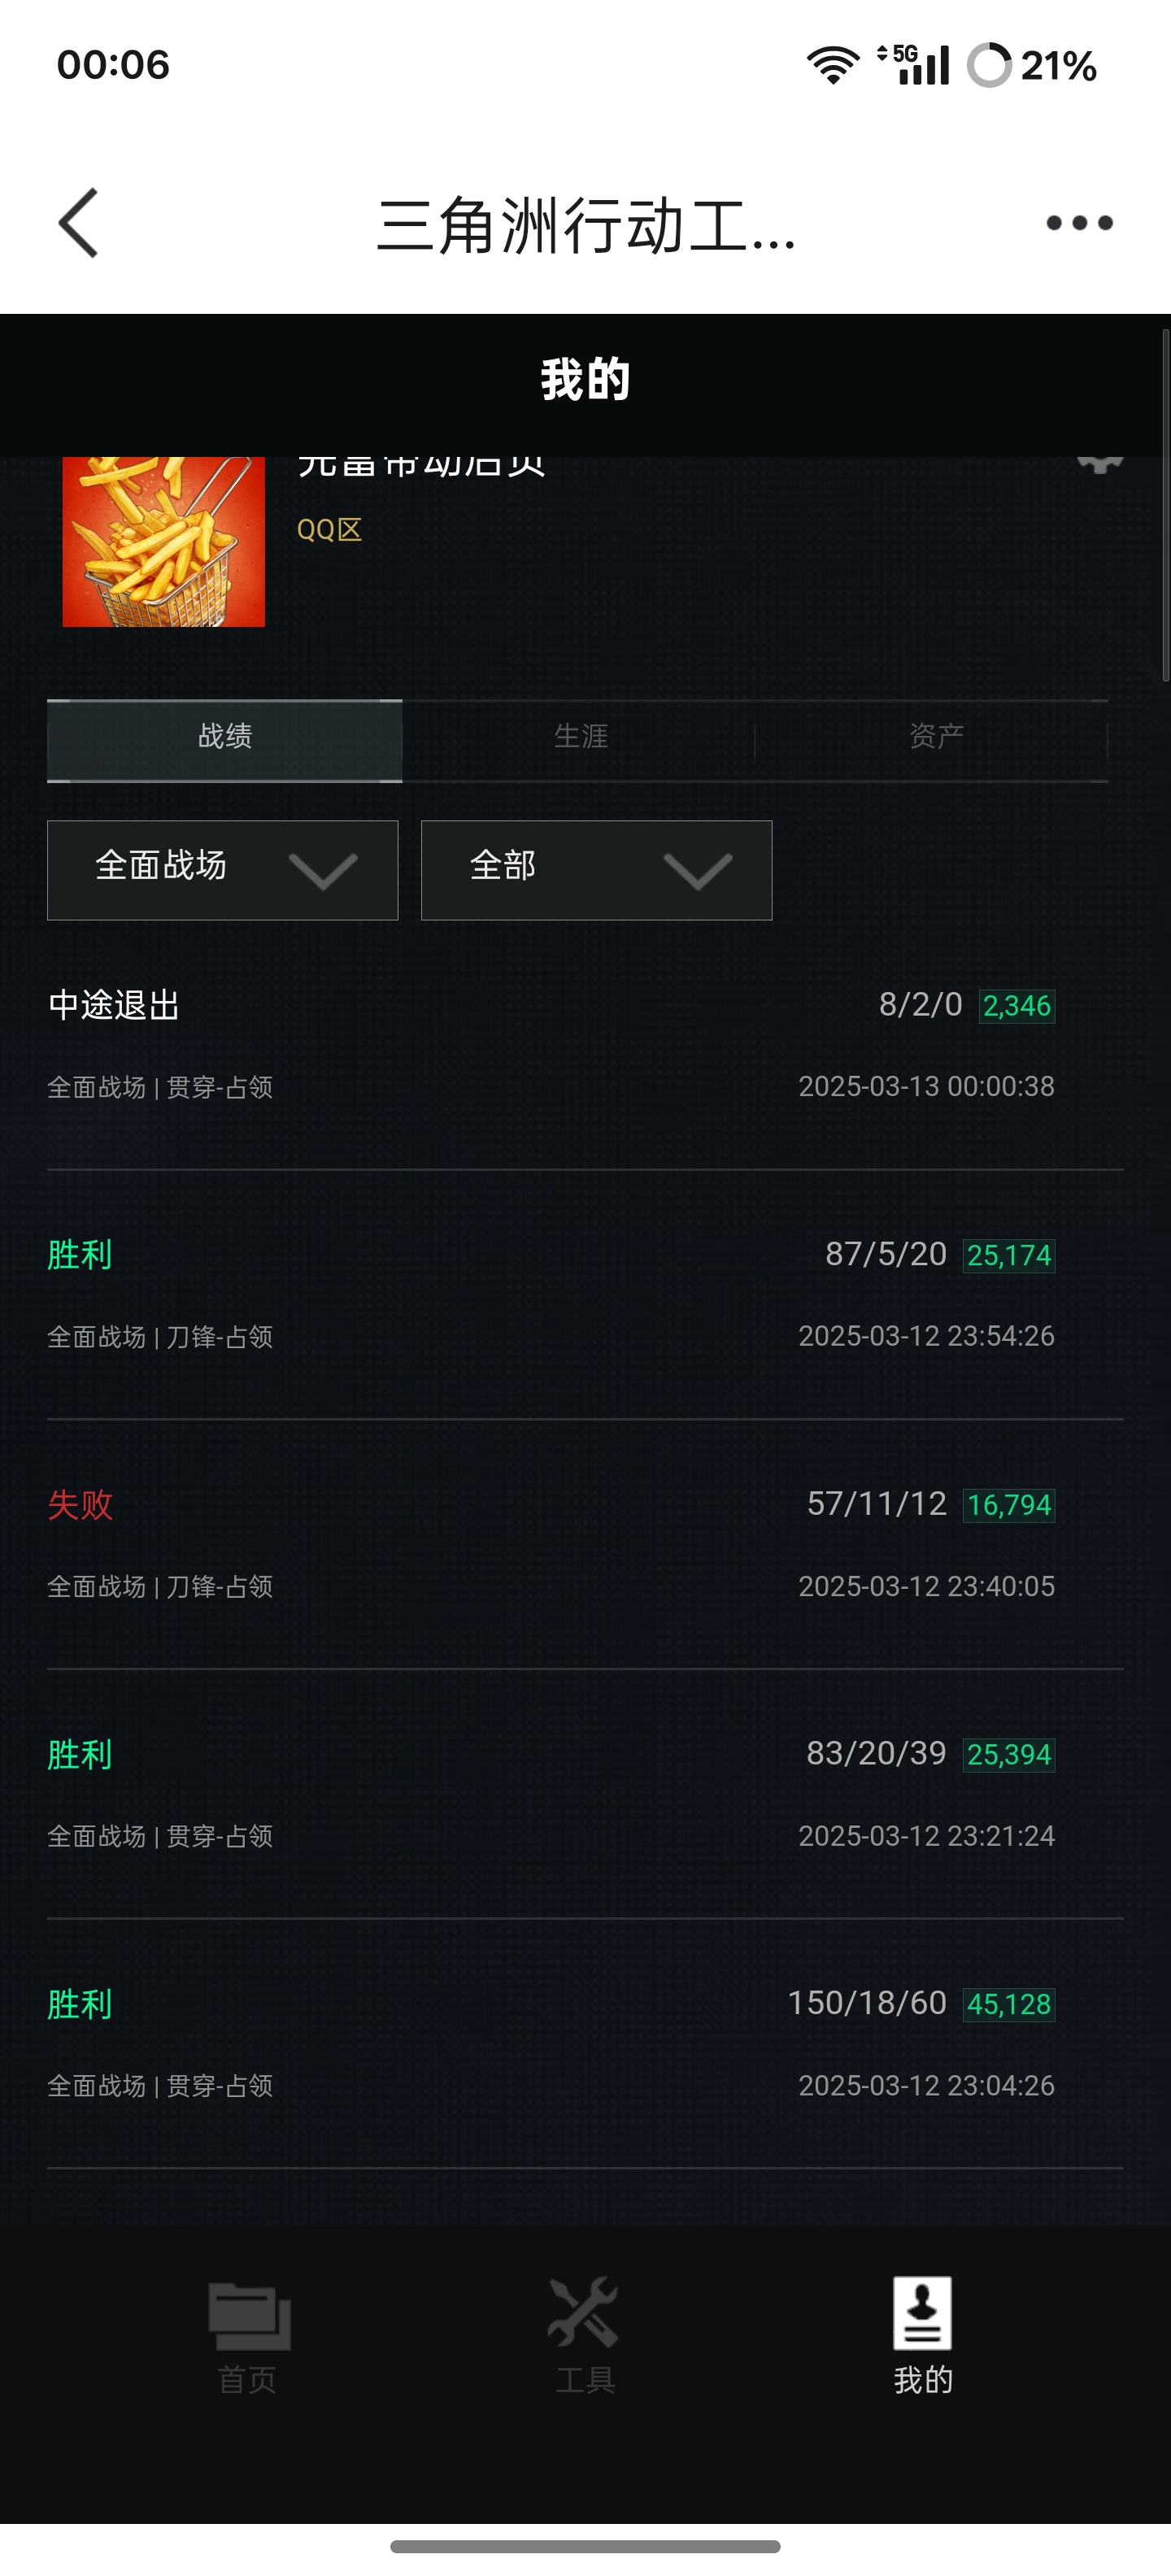The image size is (1171, 2576).
Task: Tap the back arrow icon
Action: (79, 223)
